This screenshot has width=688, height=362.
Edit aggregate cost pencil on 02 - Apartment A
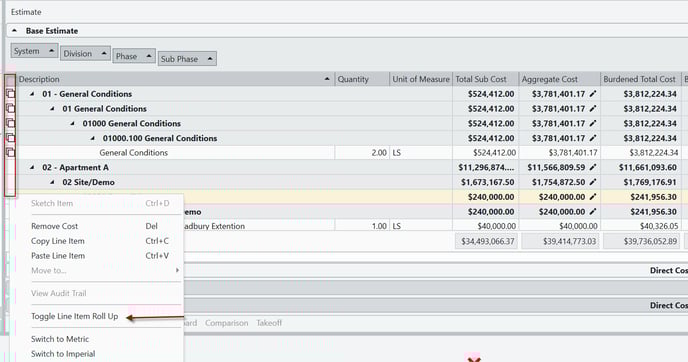(x=593, y=167)
